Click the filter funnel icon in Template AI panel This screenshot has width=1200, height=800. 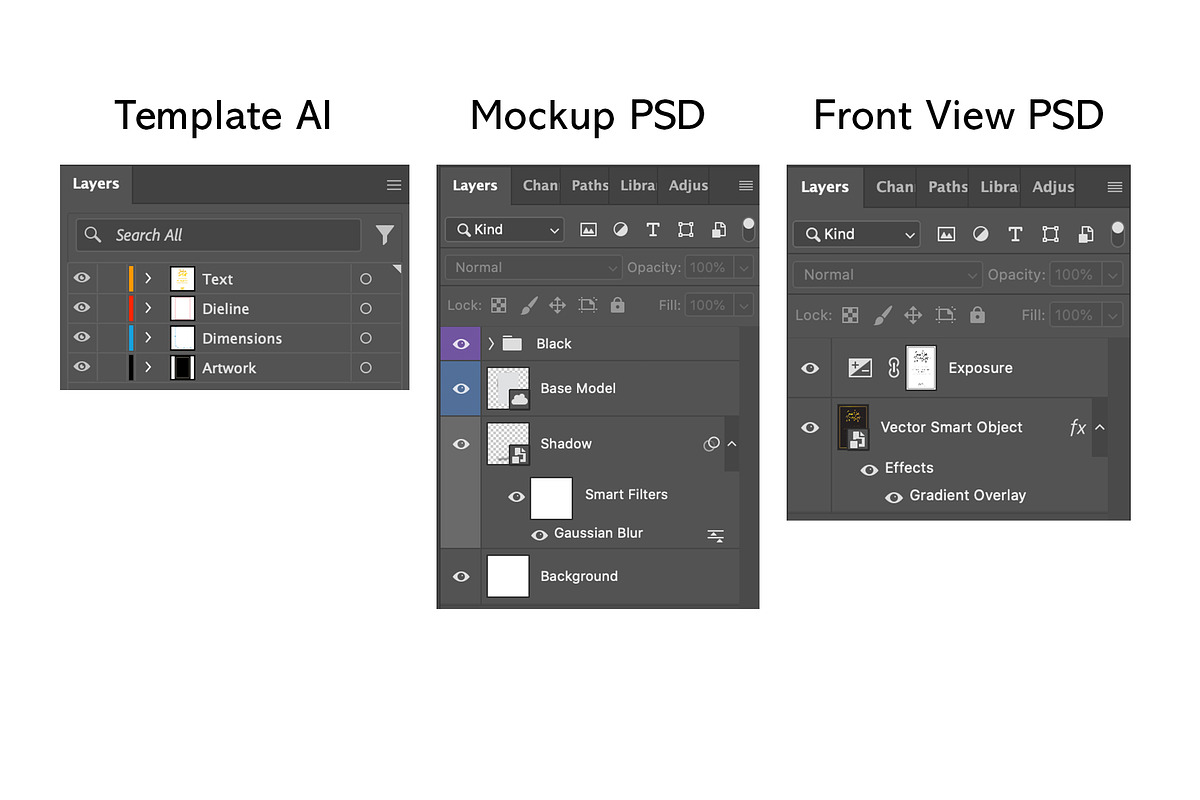385,235
